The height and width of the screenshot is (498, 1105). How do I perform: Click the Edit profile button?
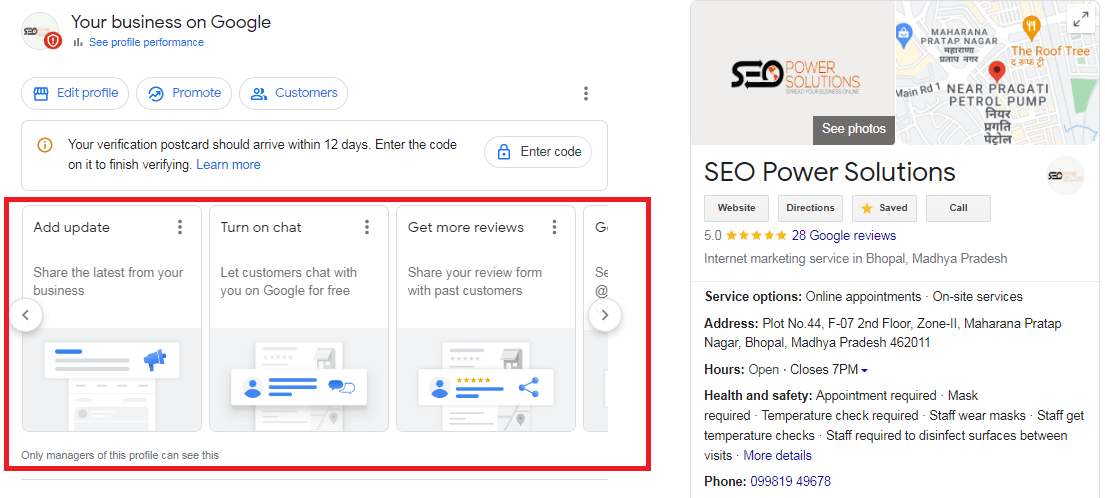(x=75, y=93)
